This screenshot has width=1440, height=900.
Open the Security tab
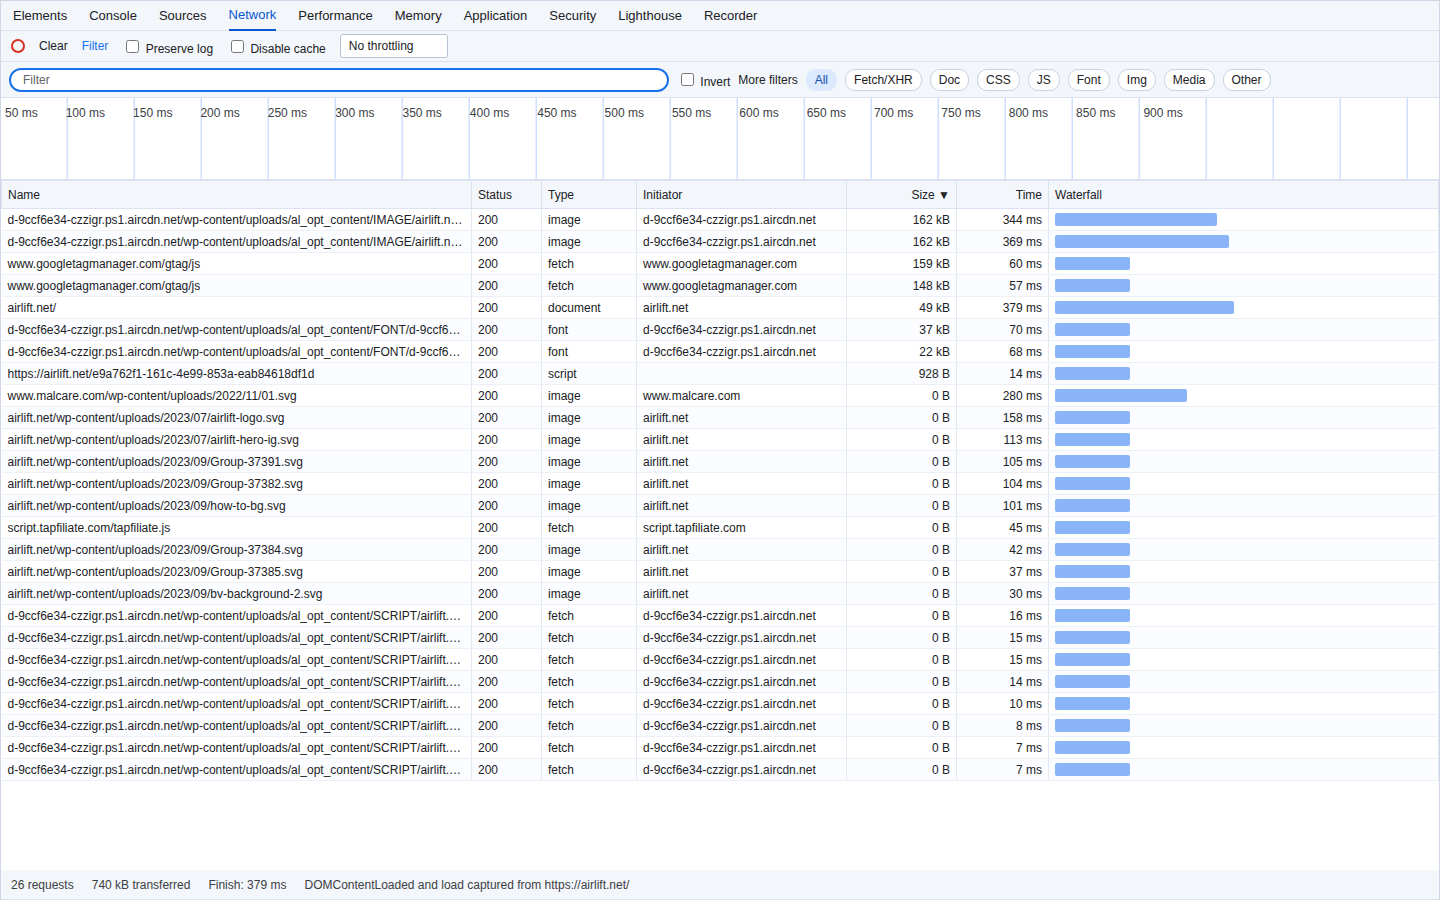coord(573,16)
